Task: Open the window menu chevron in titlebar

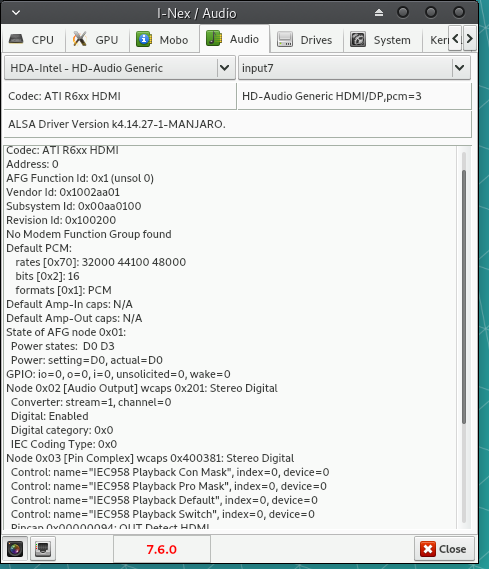Action: (16, 13)
